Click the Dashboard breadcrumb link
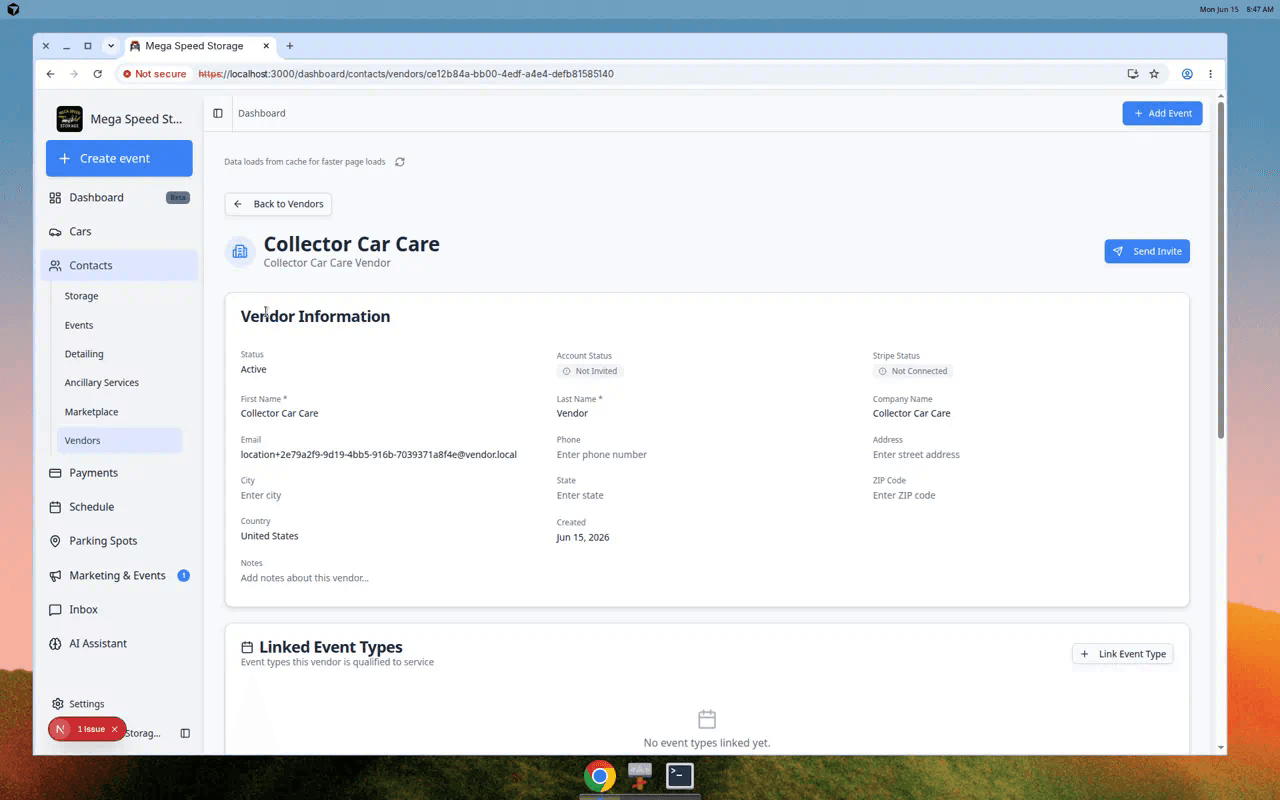1280x800 pixels. coord(262,113)
